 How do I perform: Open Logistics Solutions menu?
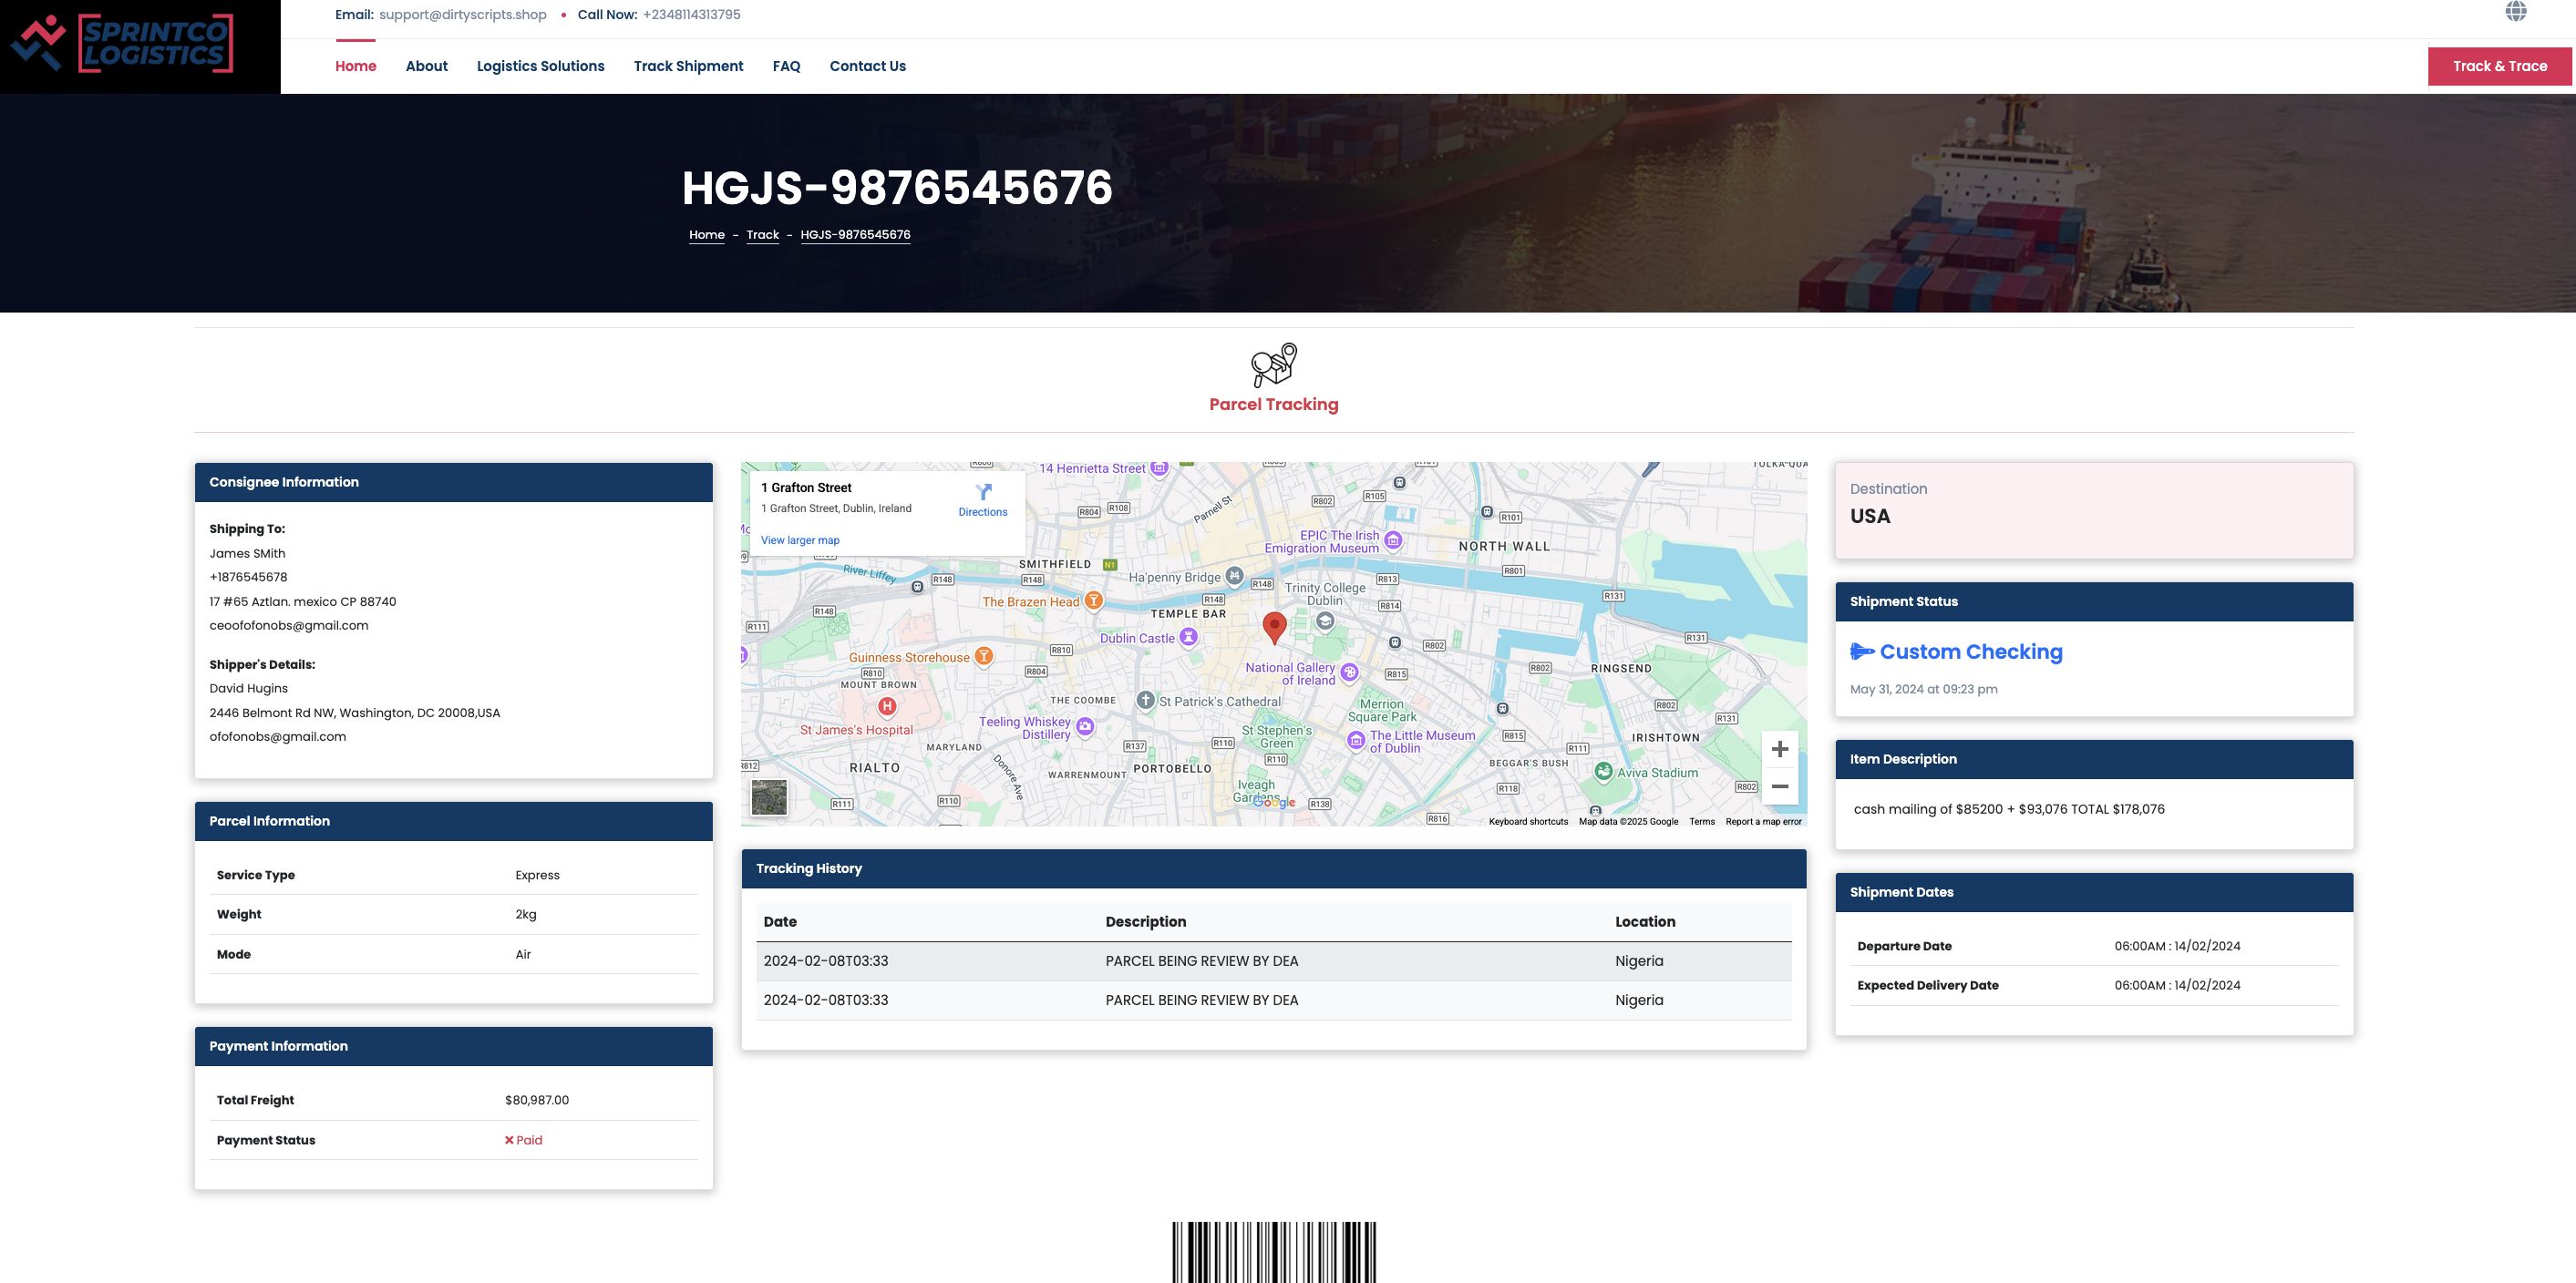click(540, 66)
